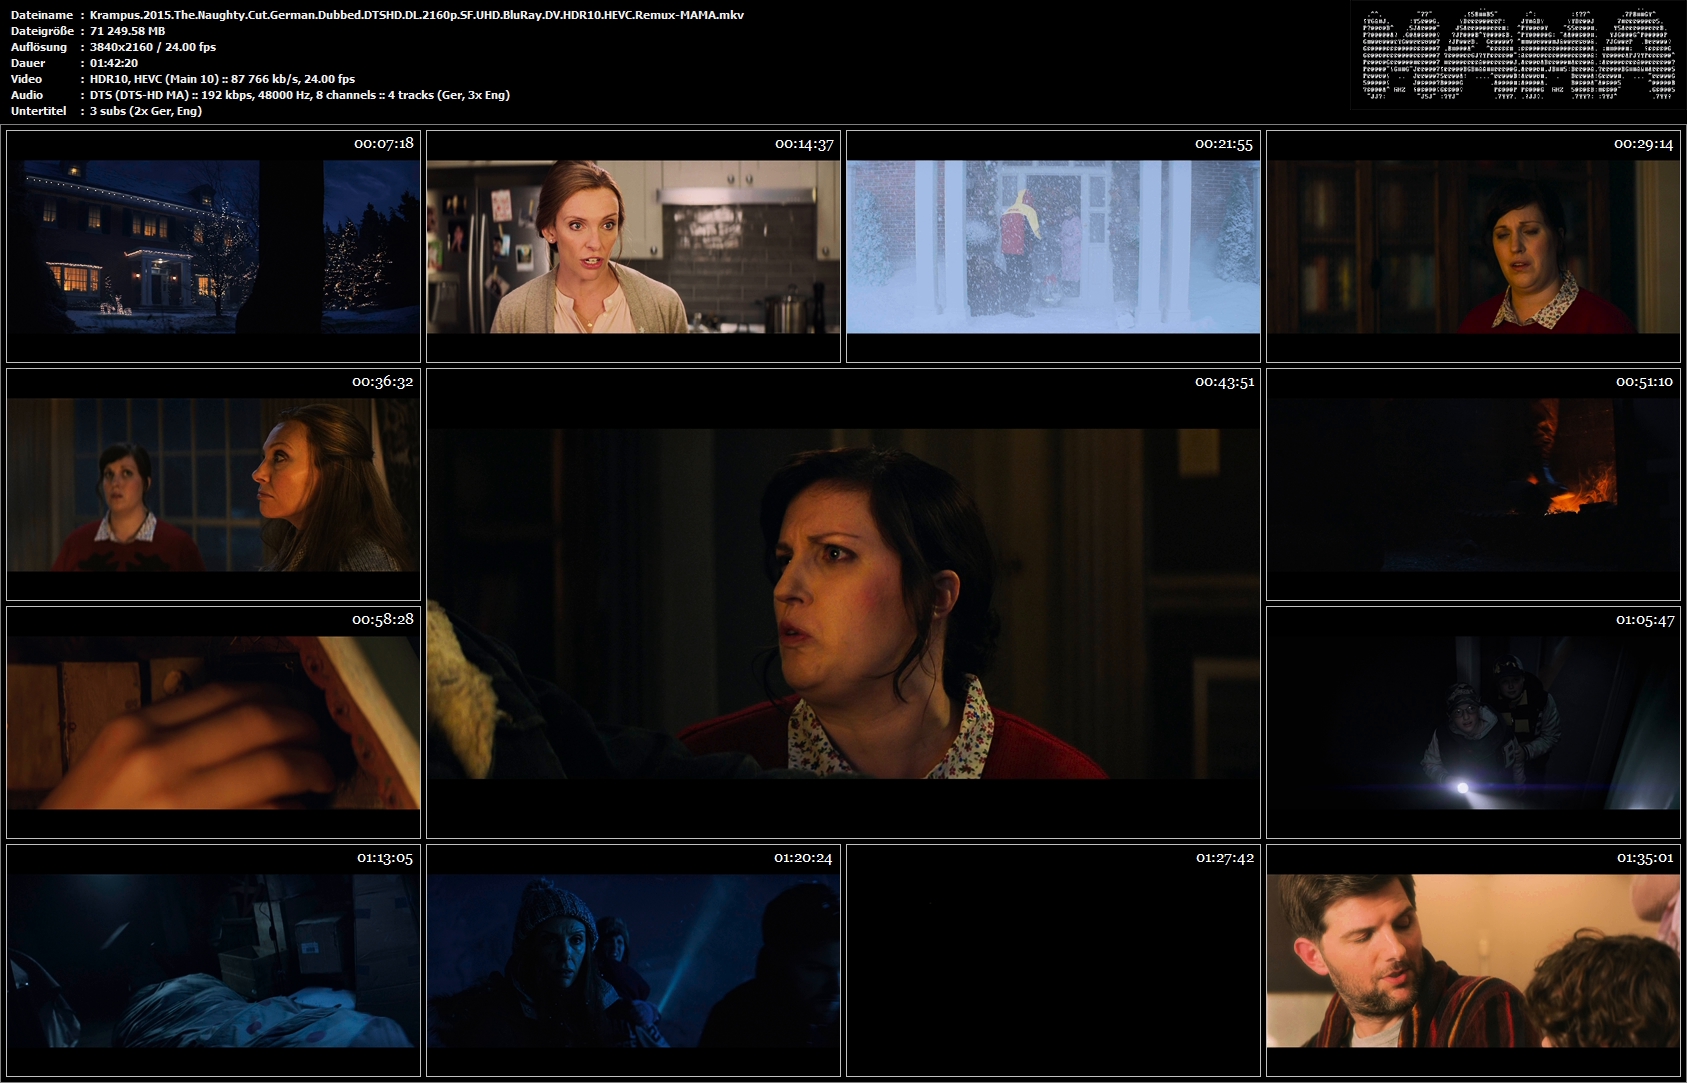Click the 00:29:14 woman in red sweater frame

click(1473, 246)
